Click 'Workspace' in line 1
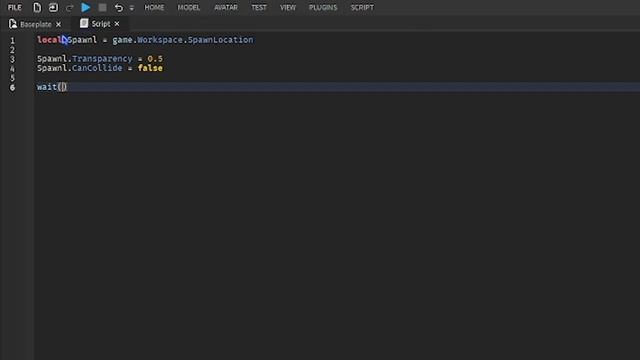Viewport: 640px width, 360px height. pos(160,40)
